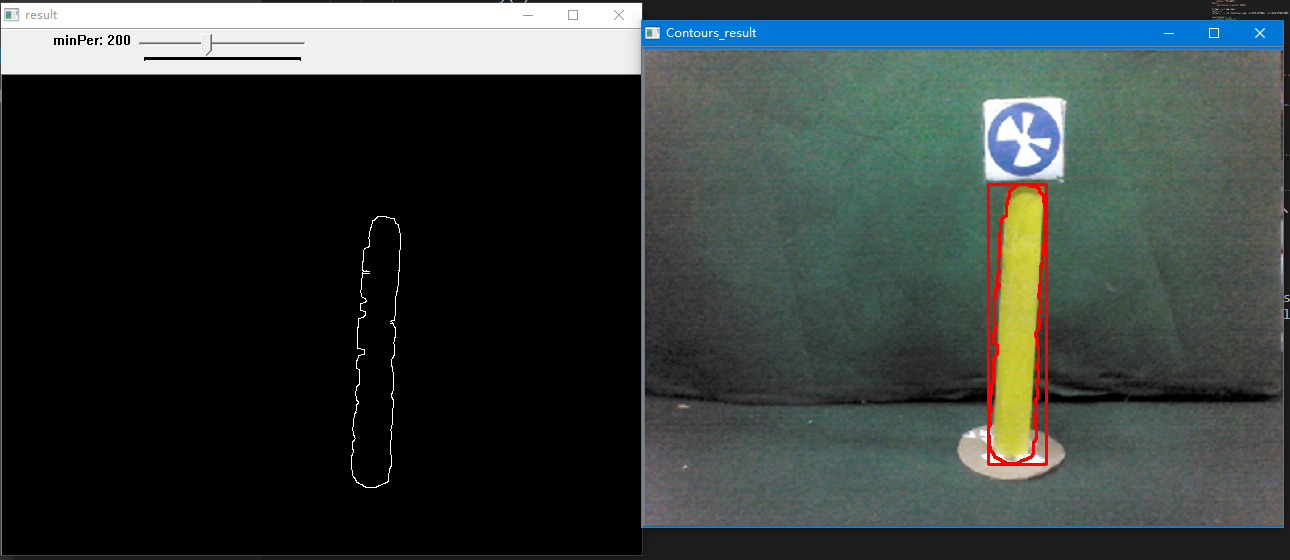
Task: Select the "Contours_result" title bar text
Action: click(710, 33)
